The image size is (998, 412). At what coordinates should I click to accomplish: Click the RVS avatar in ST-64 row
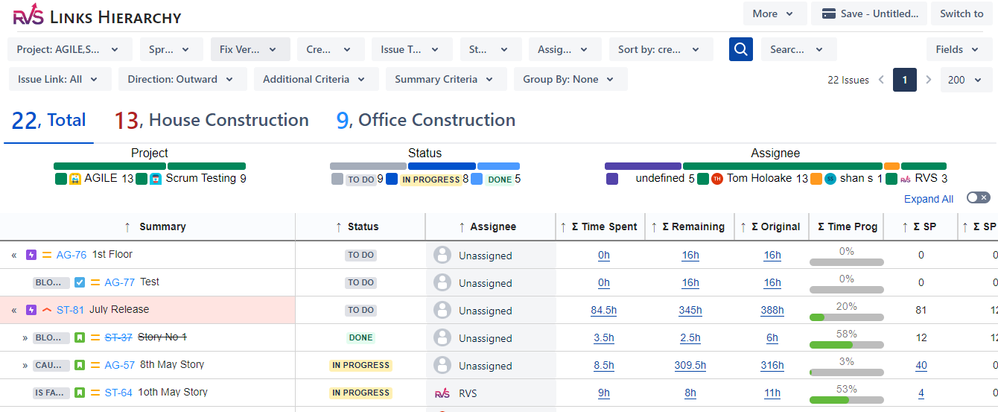click(441, 394)
